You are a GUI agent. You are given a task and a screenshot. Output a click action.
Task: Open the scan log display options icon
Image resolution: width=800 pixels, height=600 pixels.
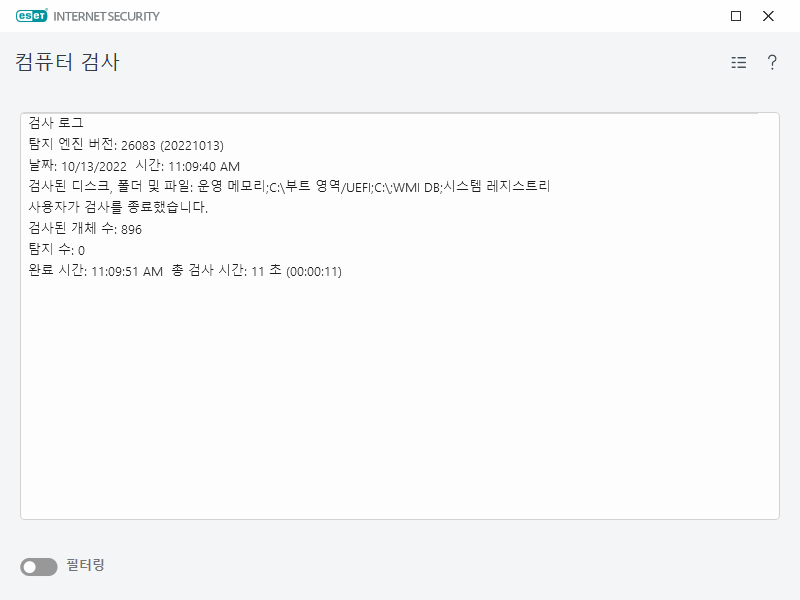pyautogui.click(x=738, y=62)
